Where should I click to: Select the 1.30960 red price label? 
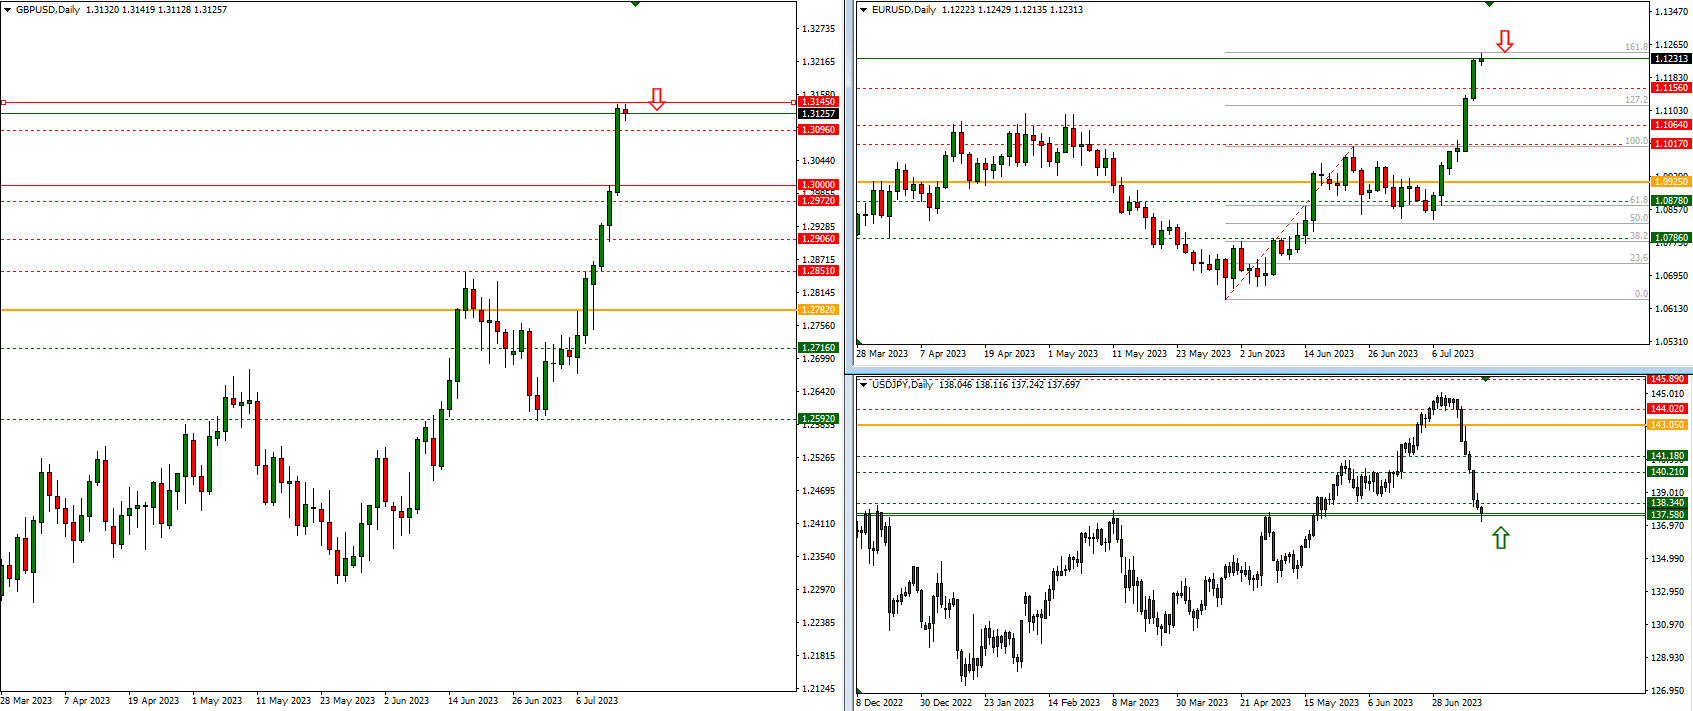818,130
